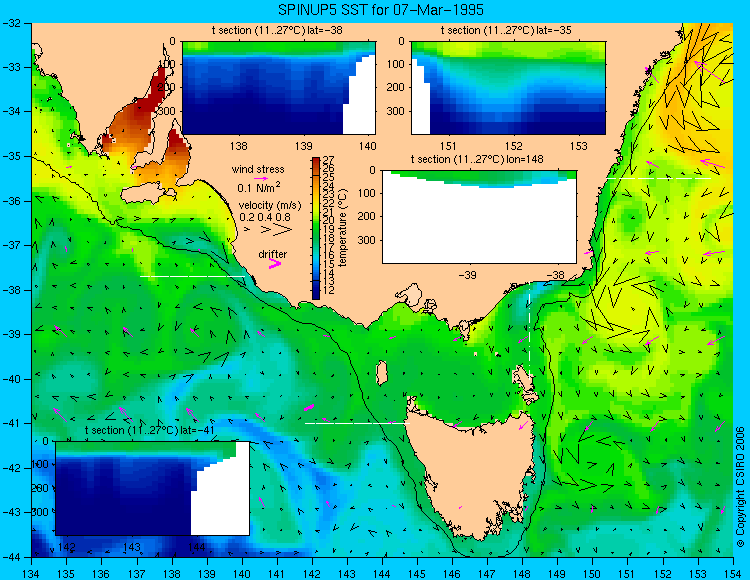This screenshot has width=750, height=580.
Task: Click the -33 latitude axis label
Action: tap(10, 67)
